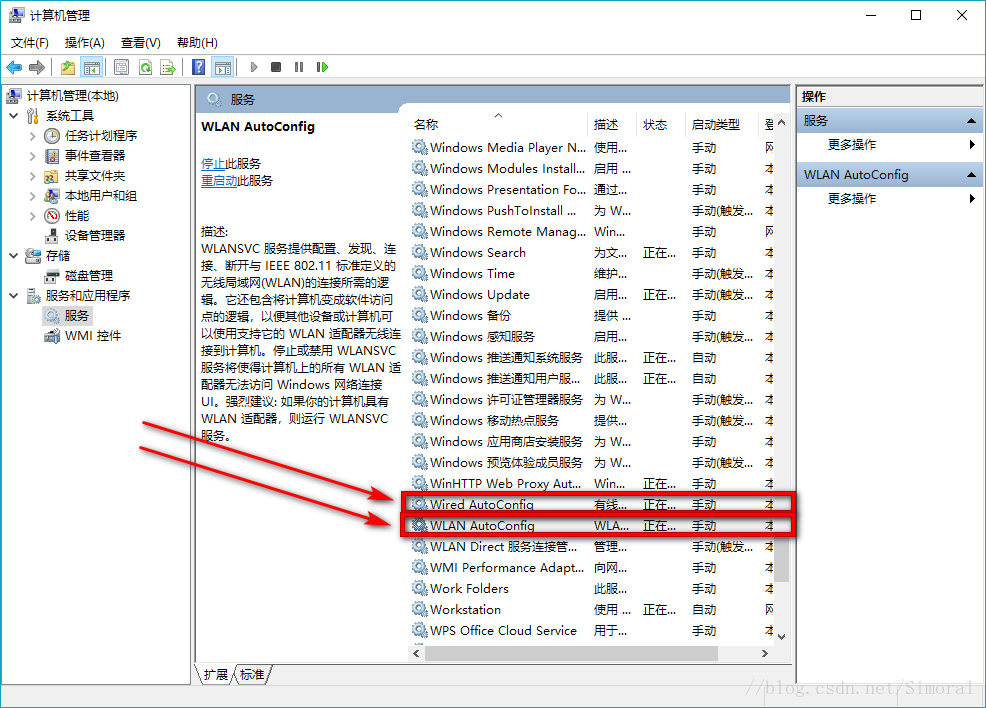Click the 重启动 this service link
This screenshot has width=986, height=708.
(x=219, y=181)
